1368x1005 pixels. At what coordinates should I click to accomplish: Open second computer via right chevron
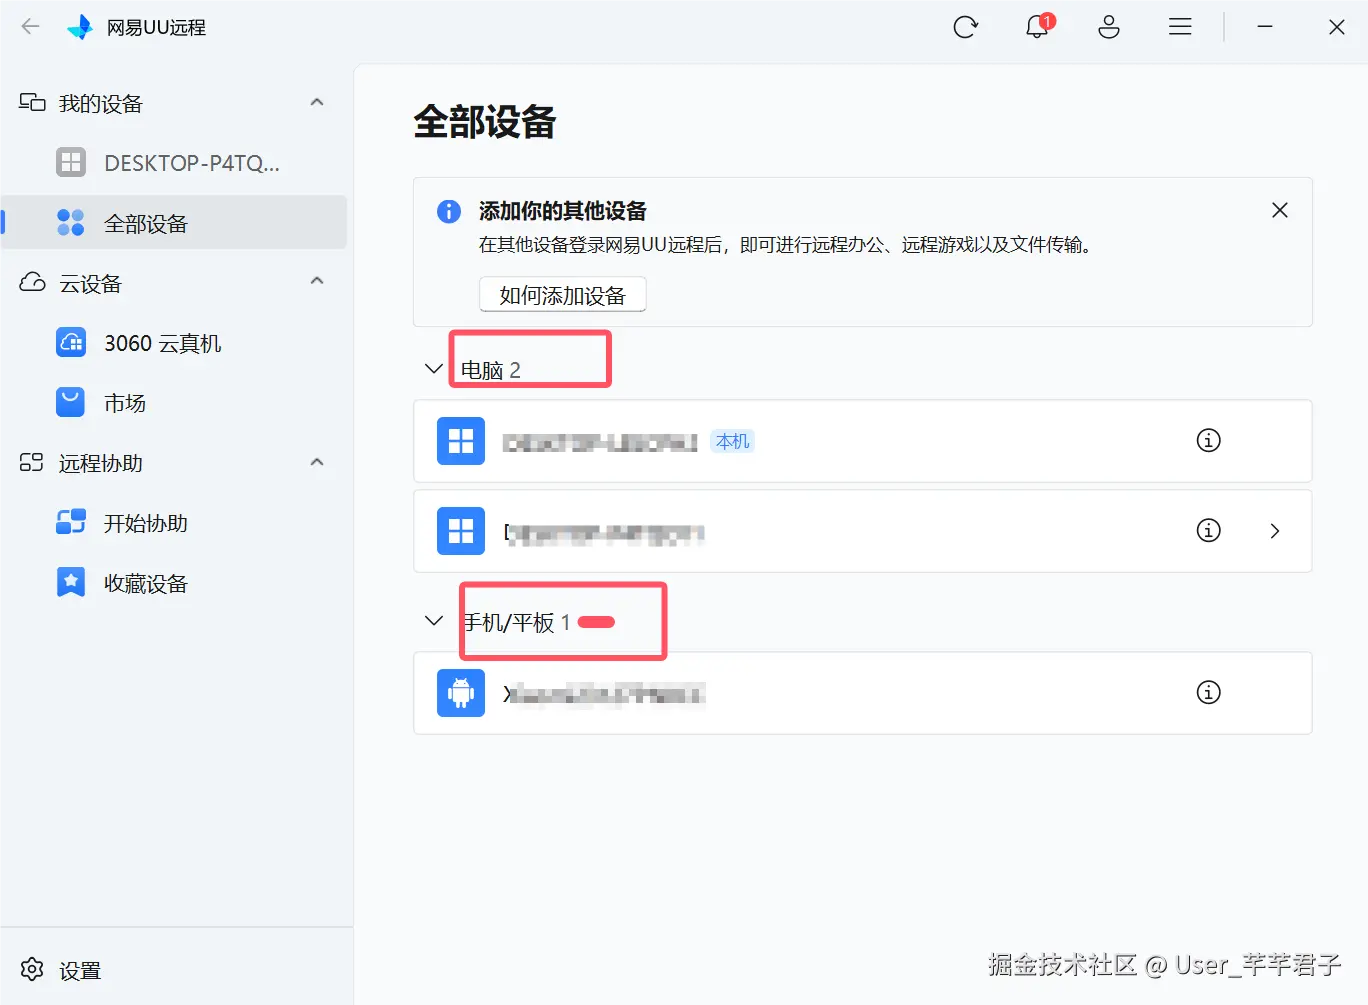[1275, 531]
